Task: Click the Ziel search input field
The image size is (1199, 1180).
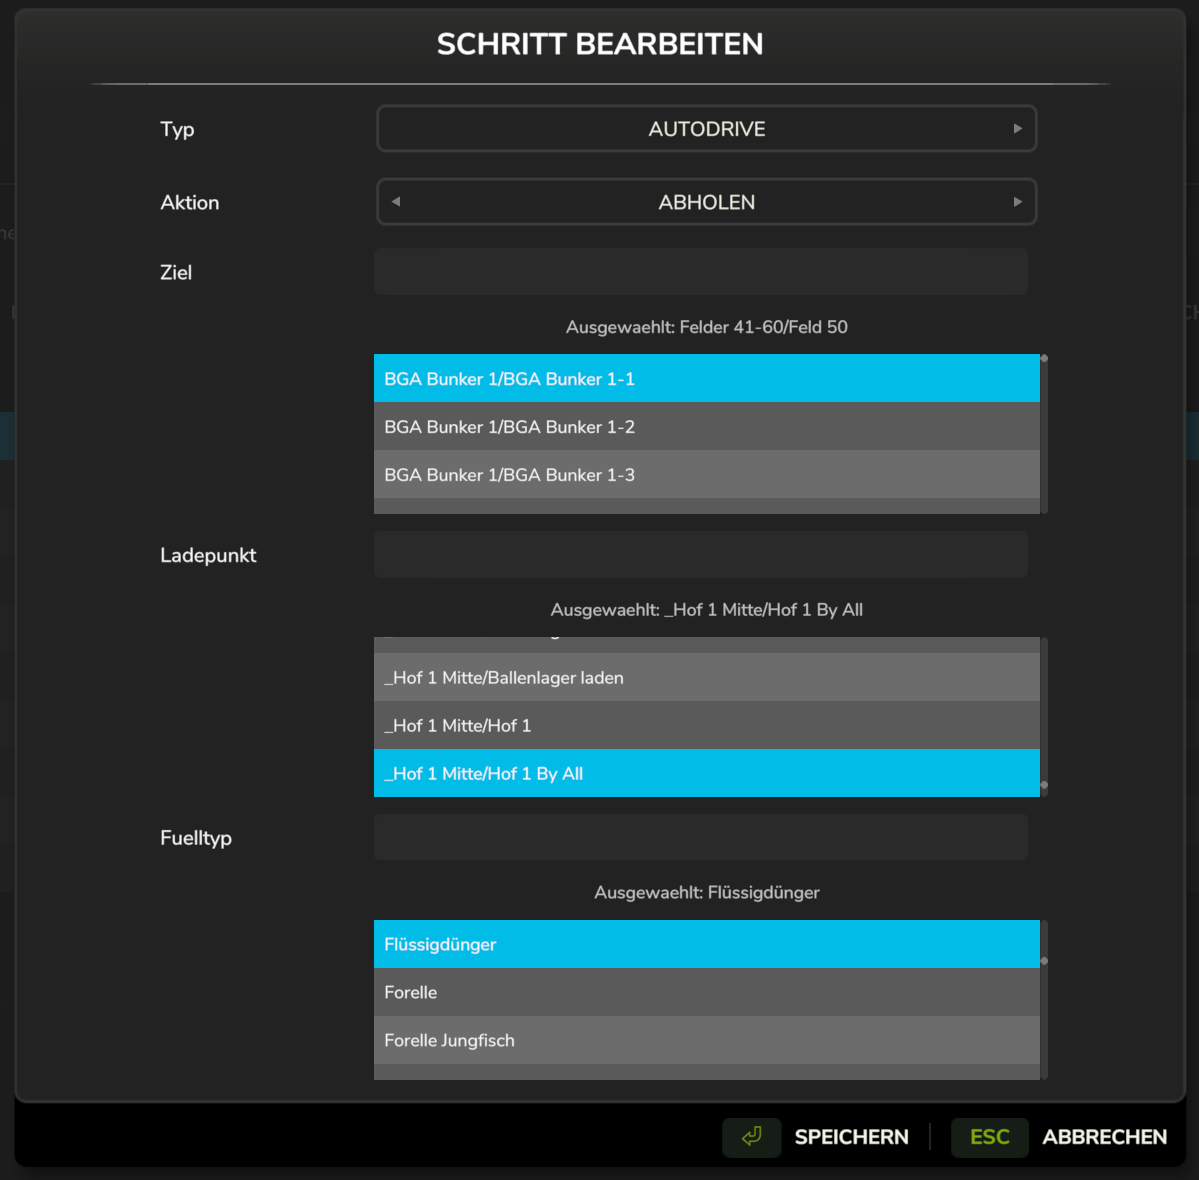Action: pos(700,271)
